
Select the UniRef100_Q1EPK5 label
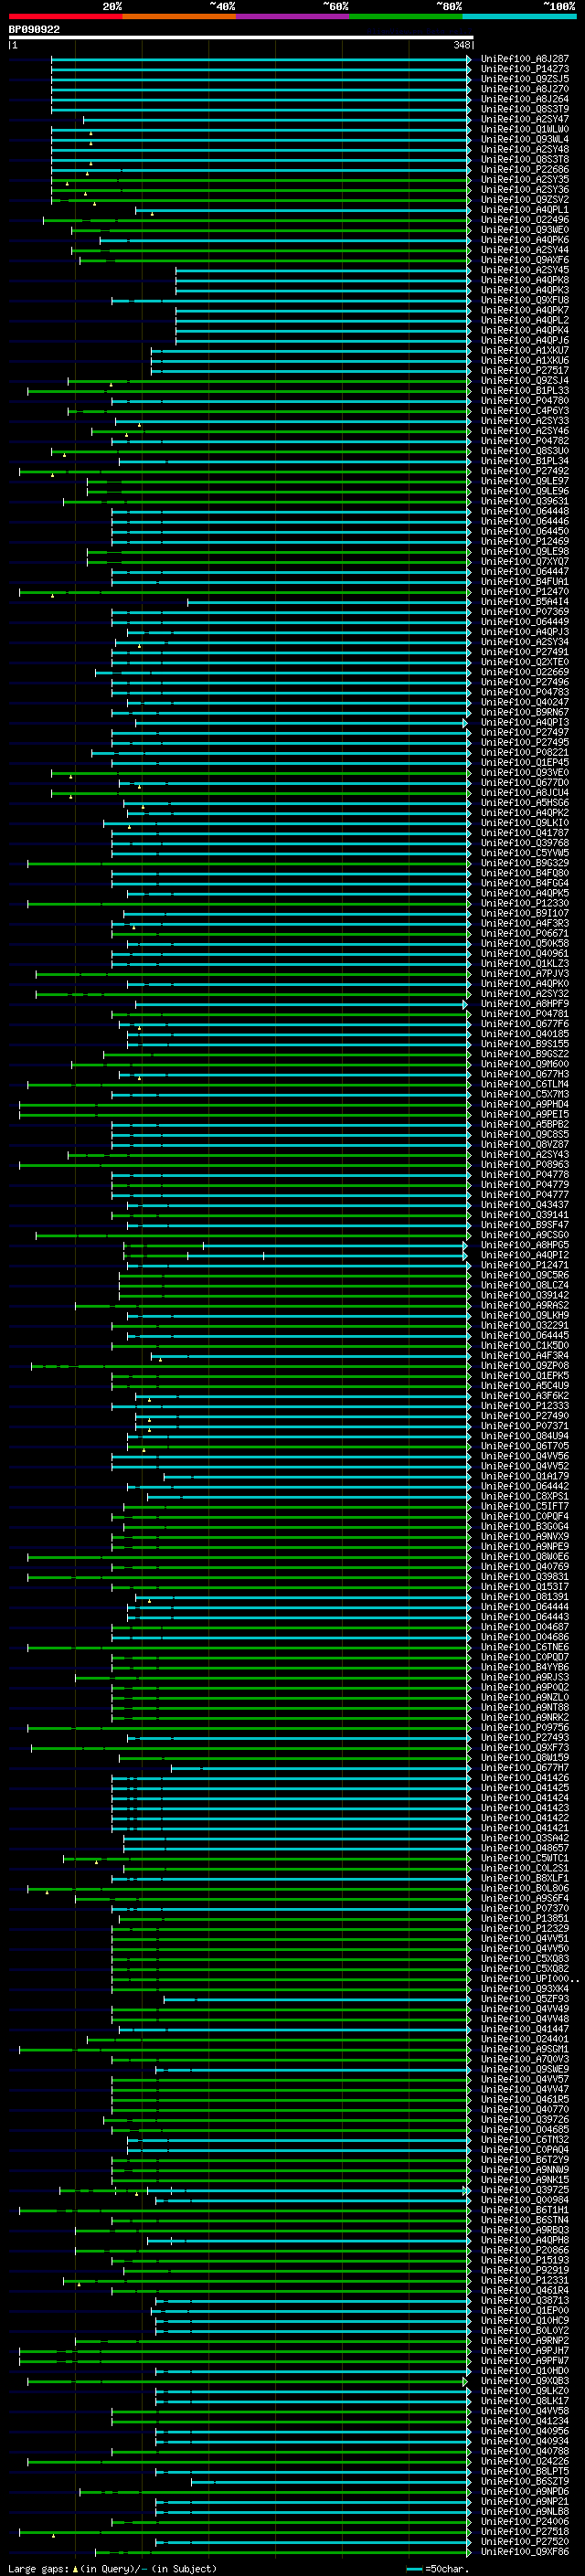click(525, 1376)
